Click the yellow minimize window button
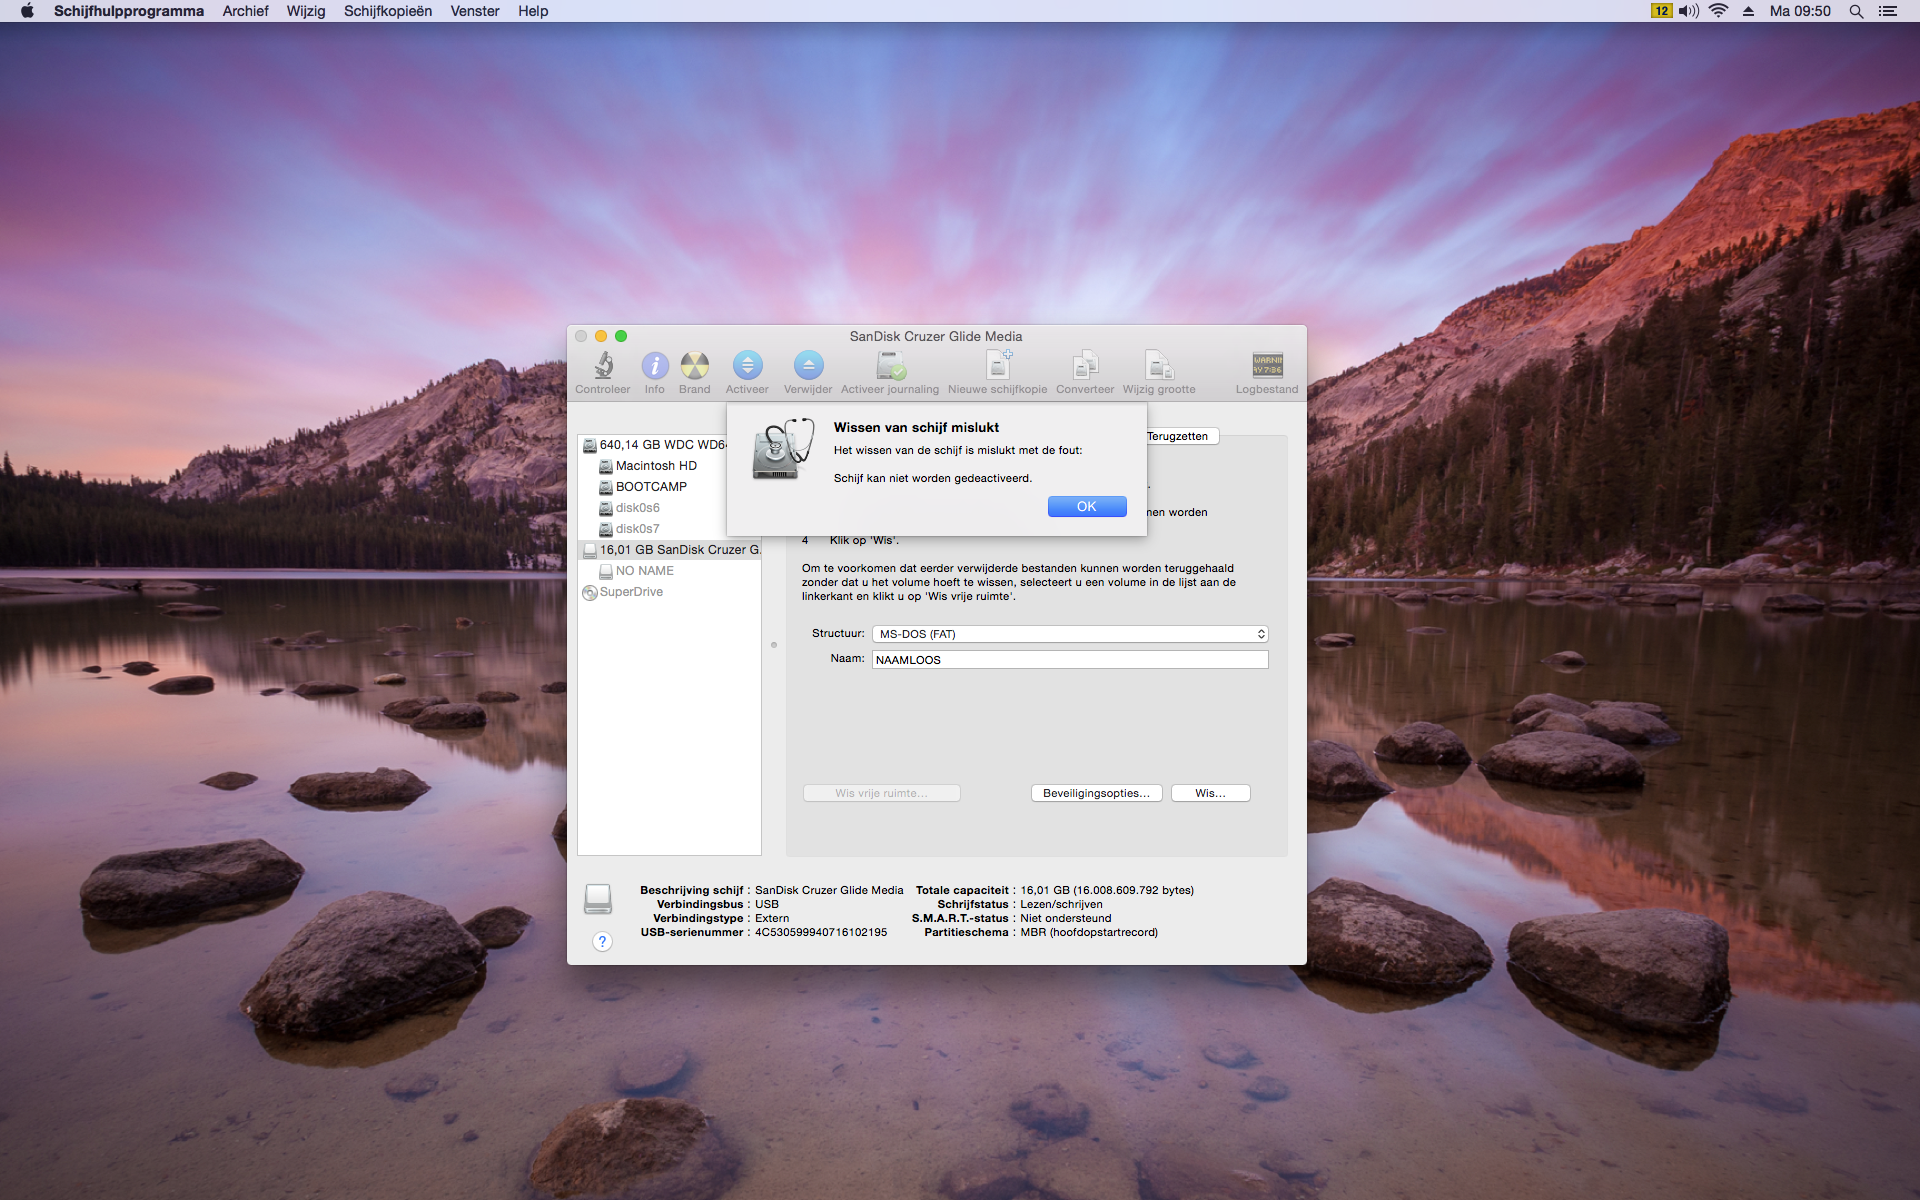The image size is (1920, 1200). [x=601, y=336]
